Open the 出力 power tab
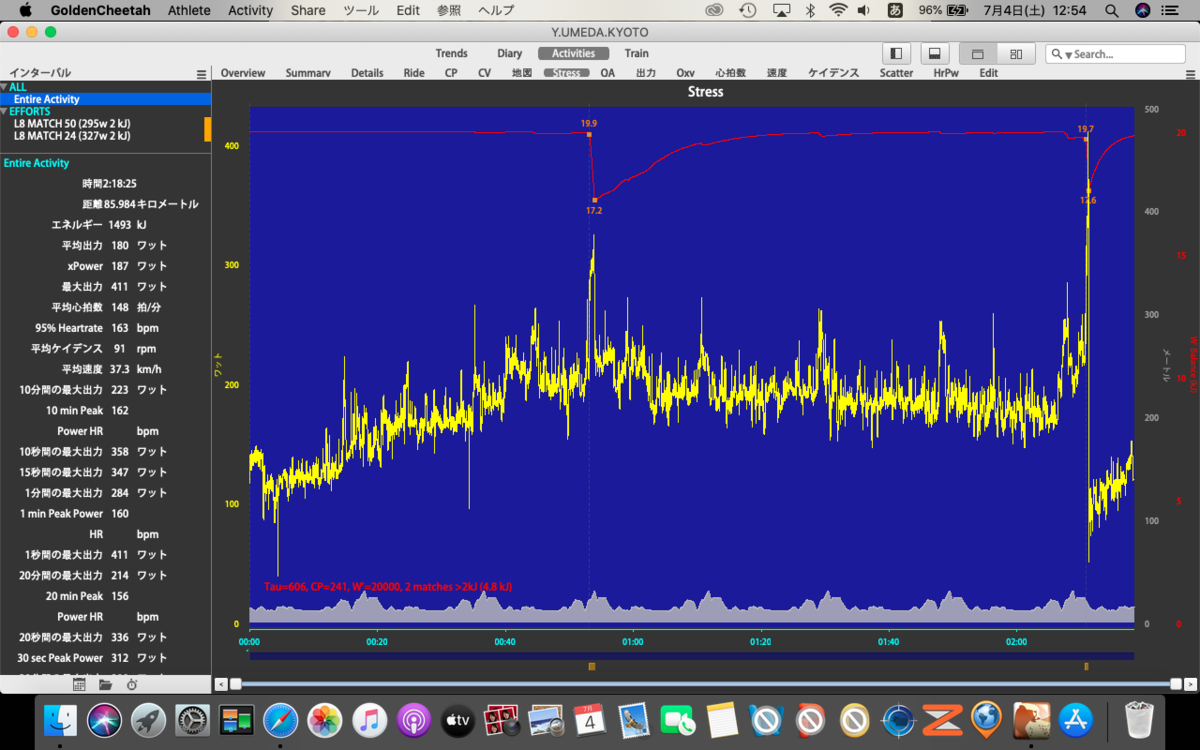Screen dimensions: 1200x750 (646, 73)
